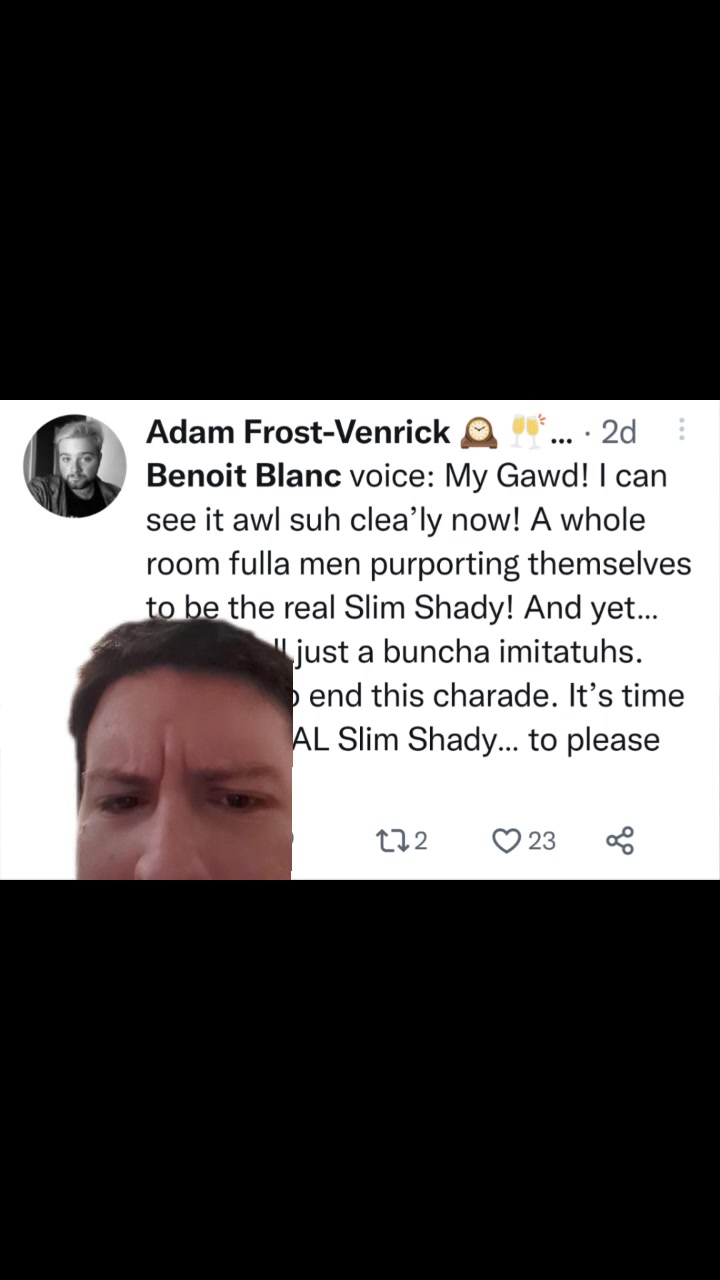This screenshot has height=1280, width=720.
Task: Tap the retweet arrows icon
Action: click(390, 841)
